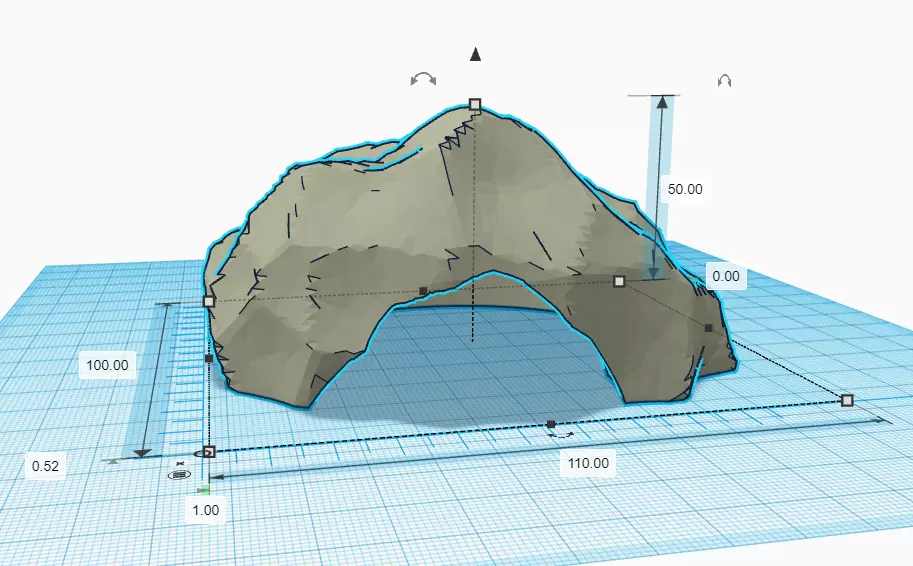Click the black midpoint handle on right edge
The height and width of the screenshot is (566, 913).
pos(708,328)
